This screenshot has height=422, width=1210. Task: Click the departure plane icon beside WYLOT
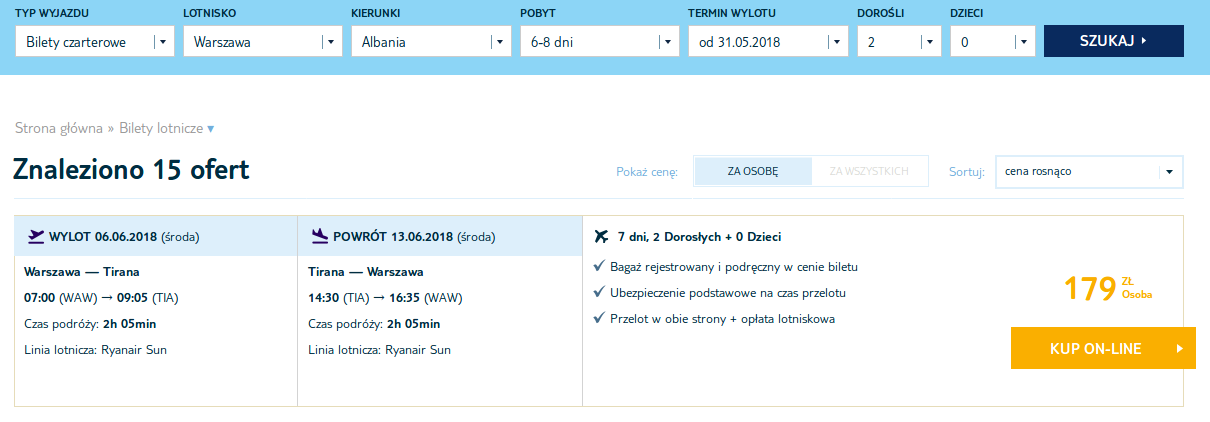[36, 237]
